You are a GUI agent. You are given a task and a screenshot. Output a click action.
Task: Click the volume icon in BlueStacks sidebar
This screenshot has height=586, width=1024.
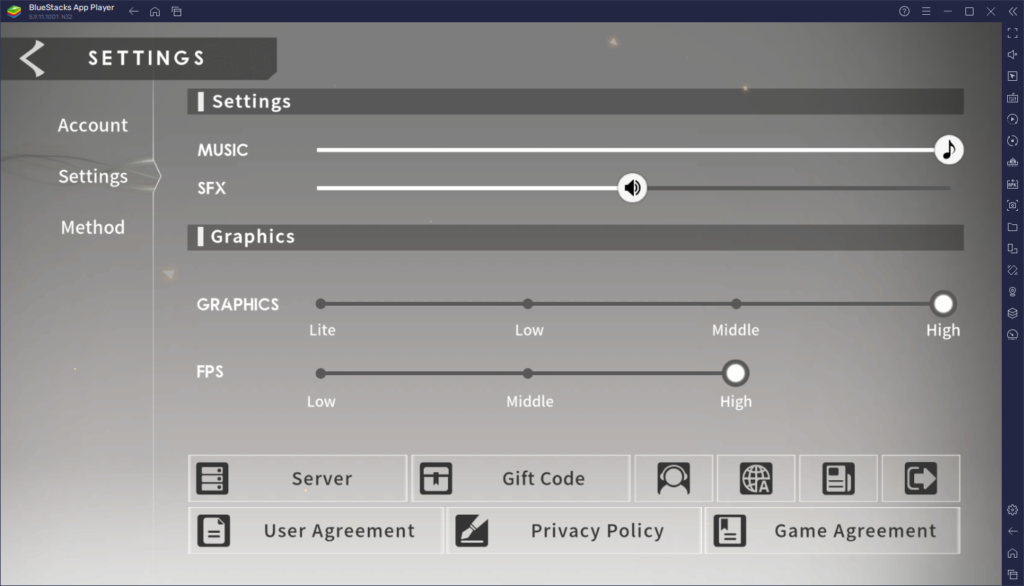tap(1012, 54)
